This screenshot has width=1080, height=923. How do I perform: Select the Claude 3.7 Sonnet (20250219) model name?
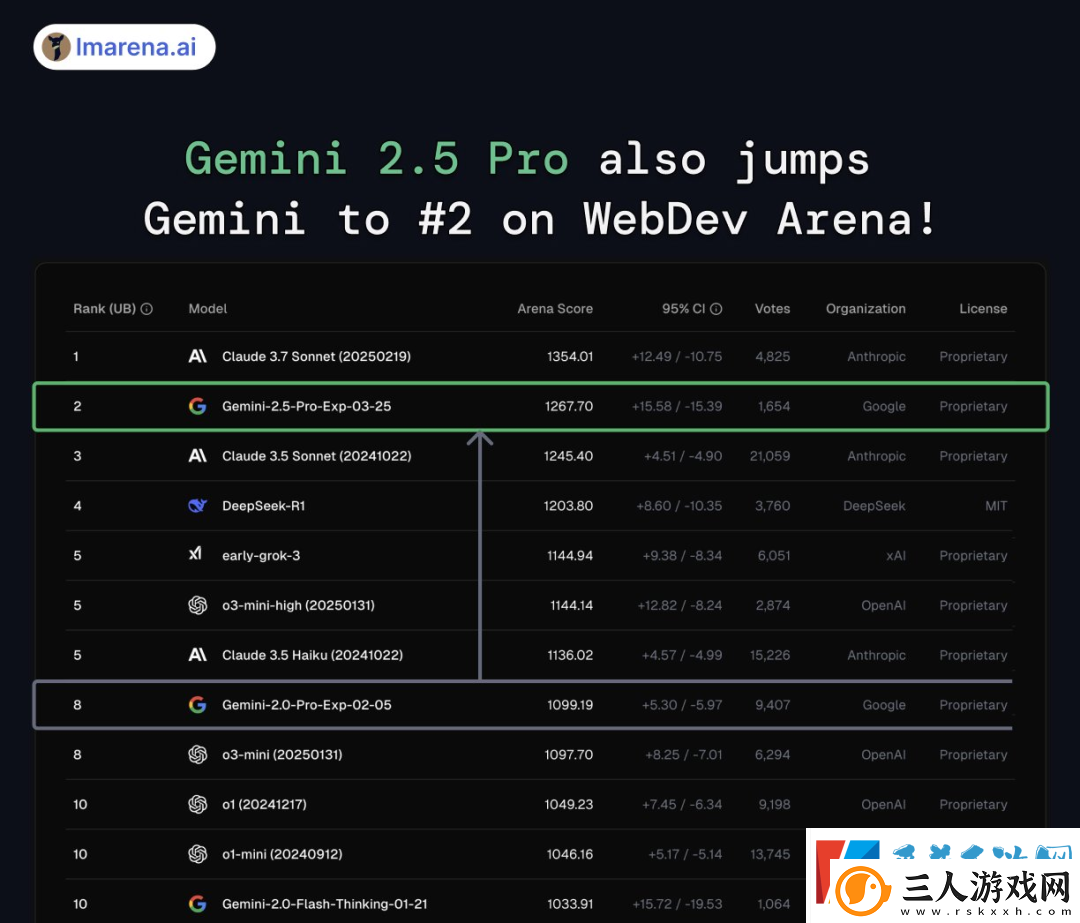pos(316,356)
